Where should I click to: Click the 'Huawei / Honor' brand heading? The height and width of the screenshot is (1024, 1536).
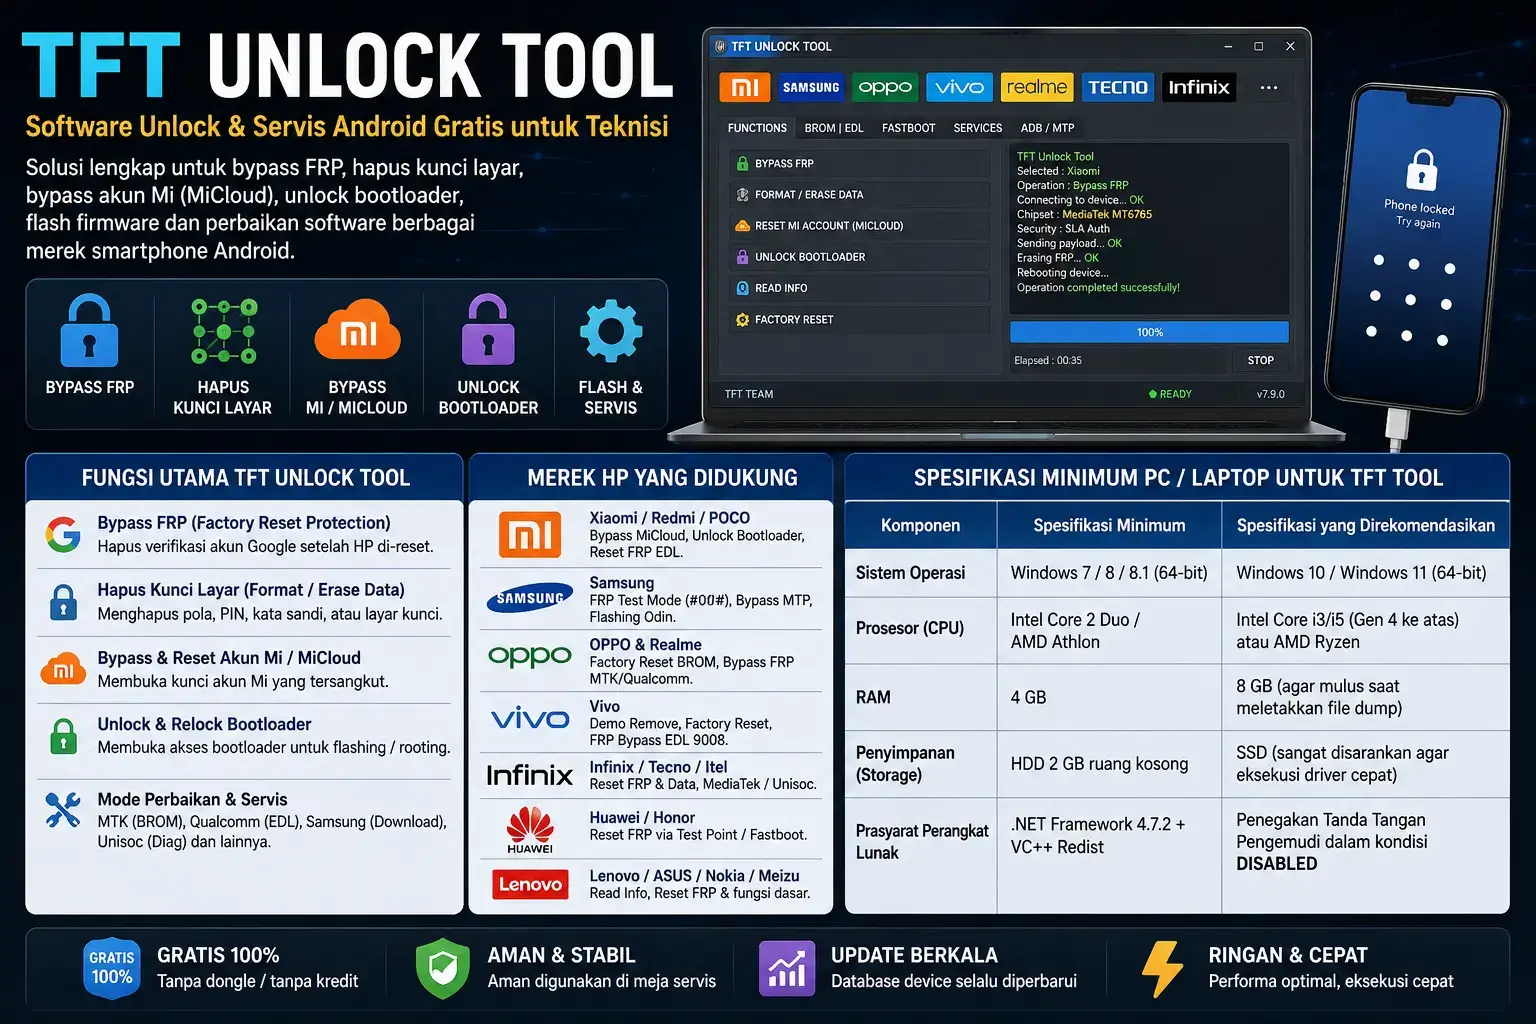click(x=642, y=817)
